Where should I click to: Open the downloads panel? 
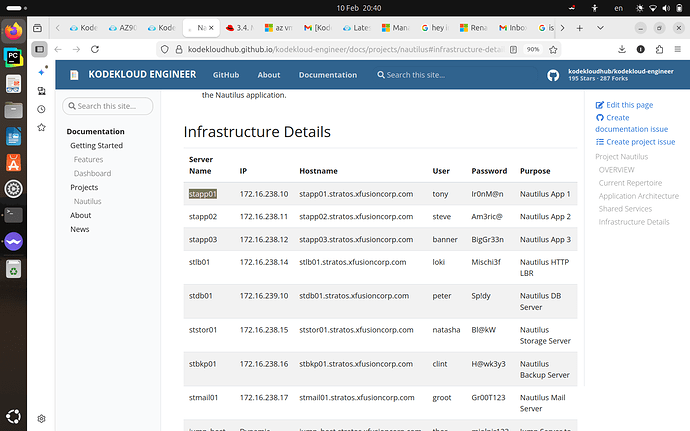[x=622, y=49]
